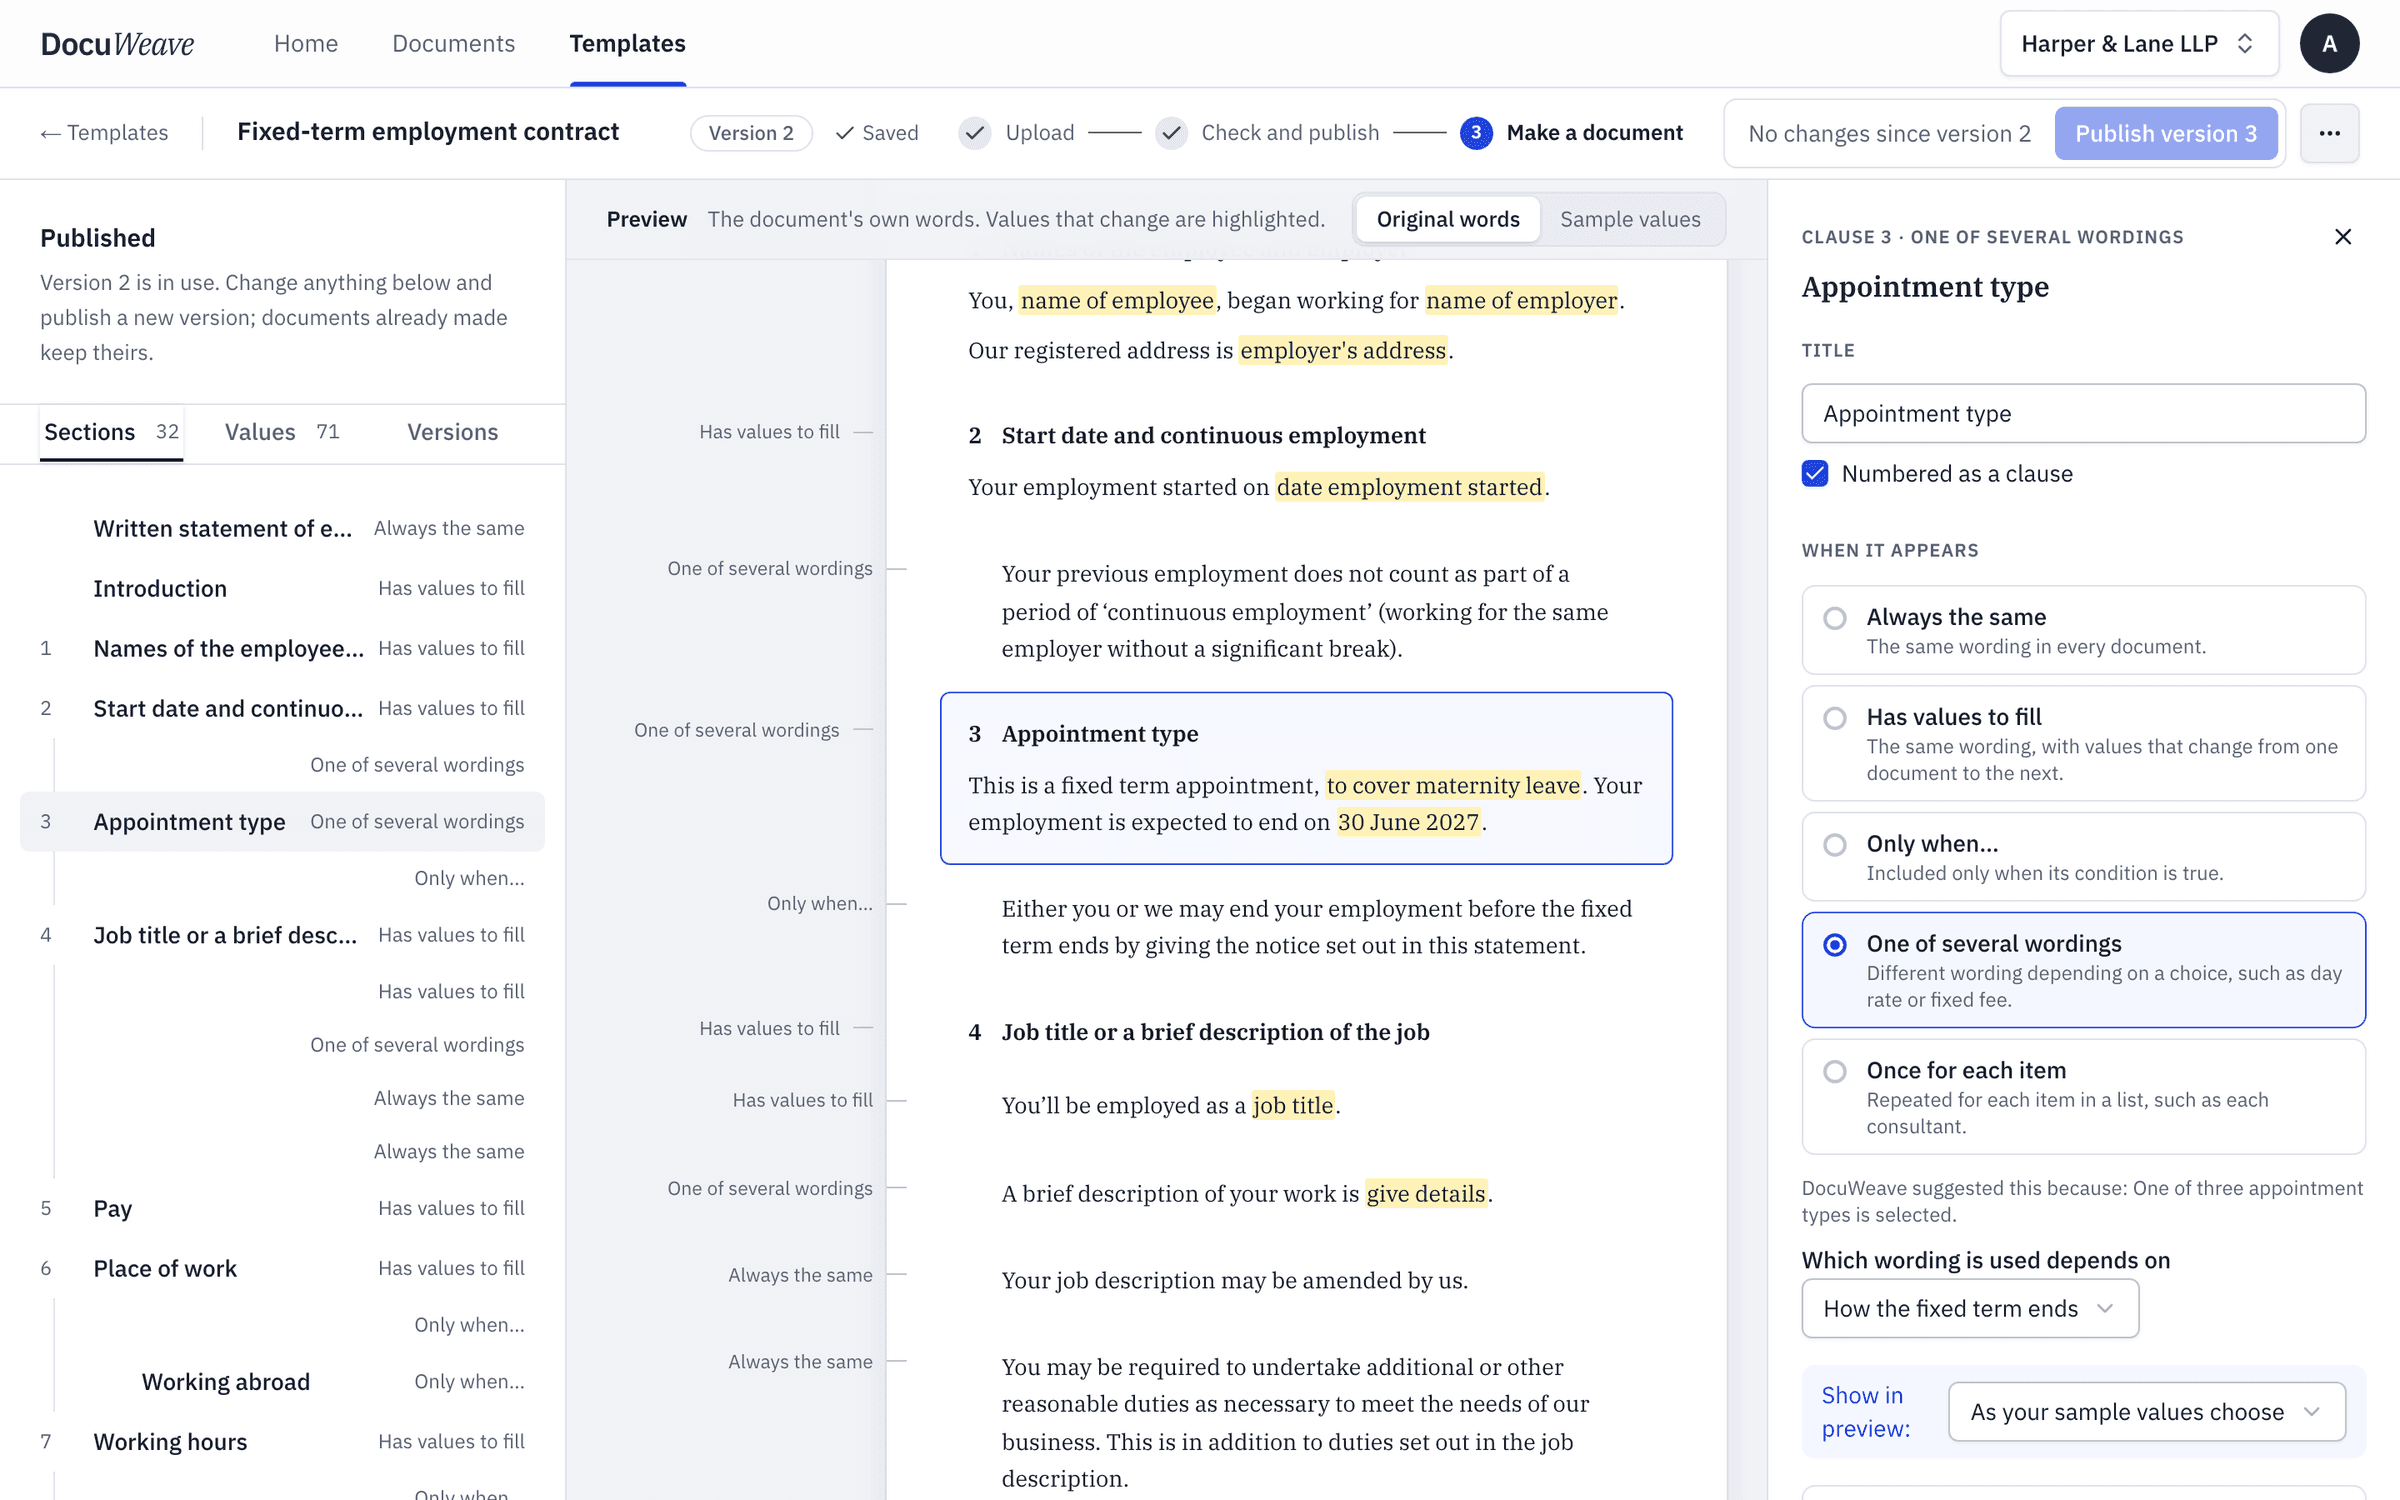Open the Documents nav item
This screenshot has height=1500, width=2400.
point(453,43)
